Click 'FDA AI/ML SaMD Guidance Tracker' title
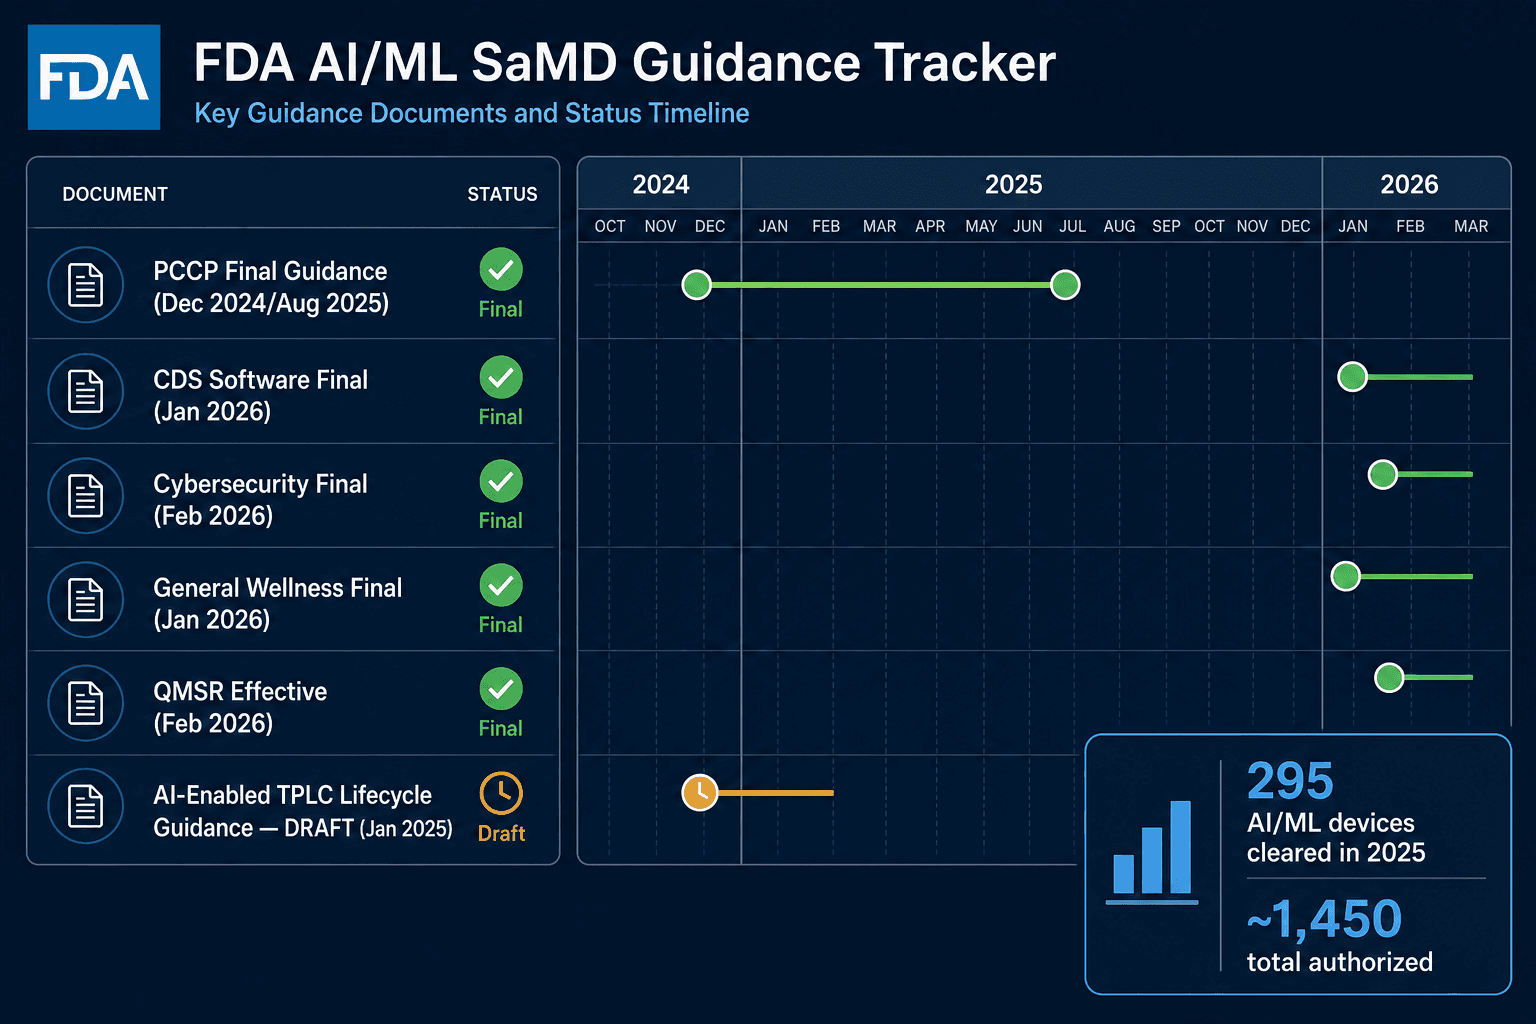Image resolution: width=1536 pixels, height=1024 pixels. point(624,62)
